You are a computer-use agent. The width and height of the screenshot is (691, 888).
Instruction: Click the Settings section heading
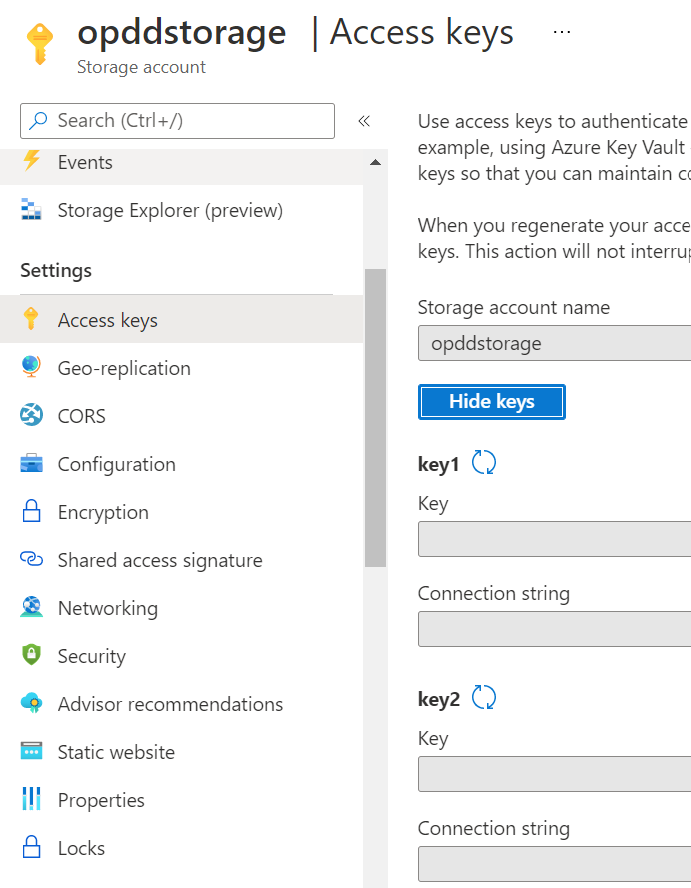click(56, 270)
